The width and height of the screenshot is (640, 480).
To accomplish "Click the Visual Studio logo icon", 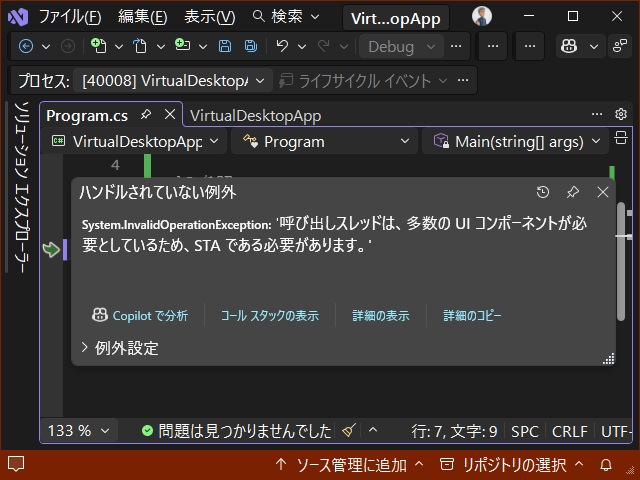I will pos(18,16).
